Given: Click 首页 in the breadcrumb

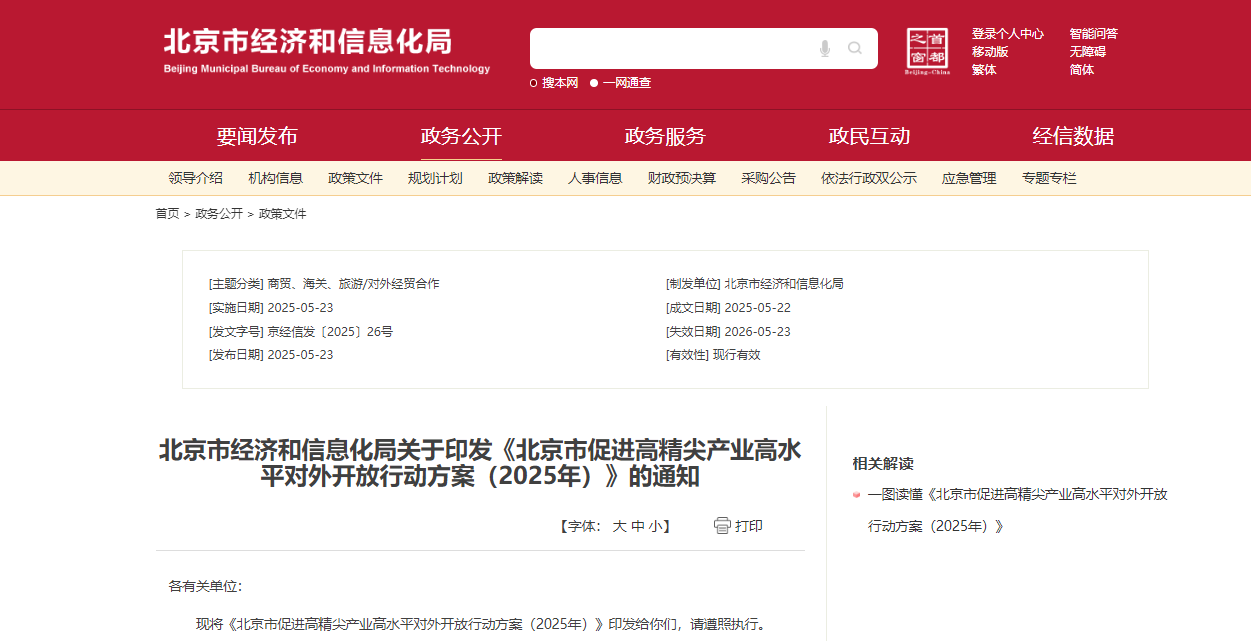Looking at the screenshot, I should click(167, 214).
